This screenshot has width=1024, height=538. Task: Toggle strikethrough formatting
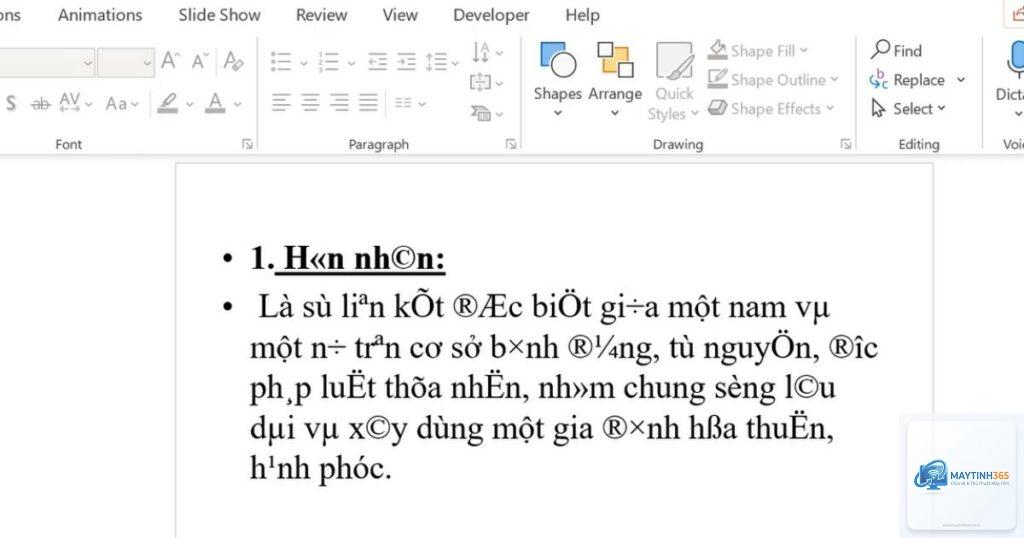pyautogui.click(x=40, y=103)
